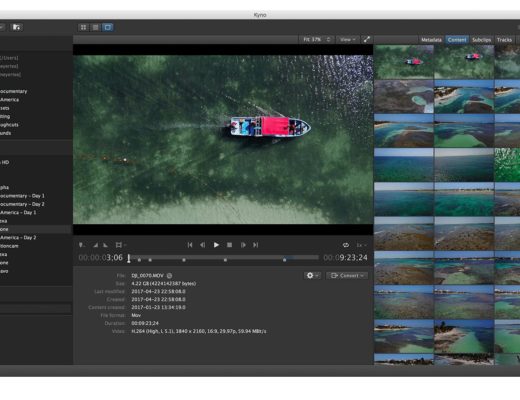This screenshot has height=400, width=520.
Task: Open the gear actions dropdown
Action: 312,275
